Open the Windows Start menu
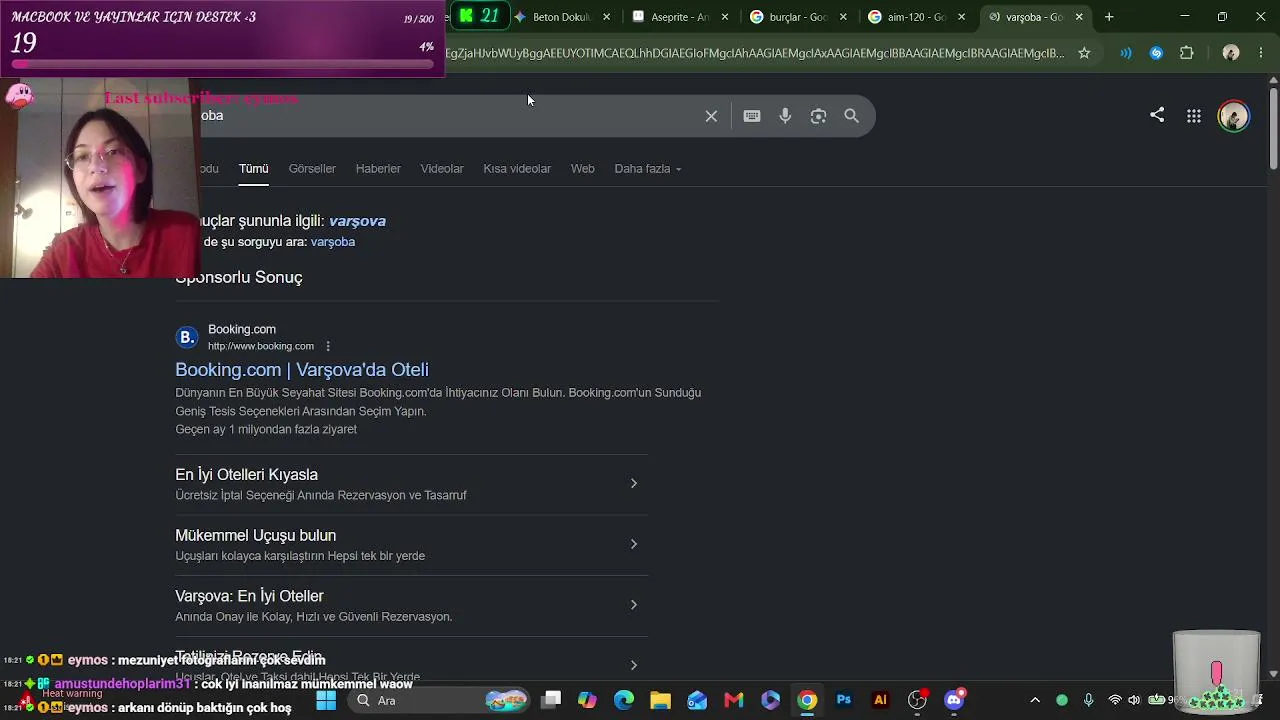Viewport: 1280px width, 720px height. tap(326, 700)
